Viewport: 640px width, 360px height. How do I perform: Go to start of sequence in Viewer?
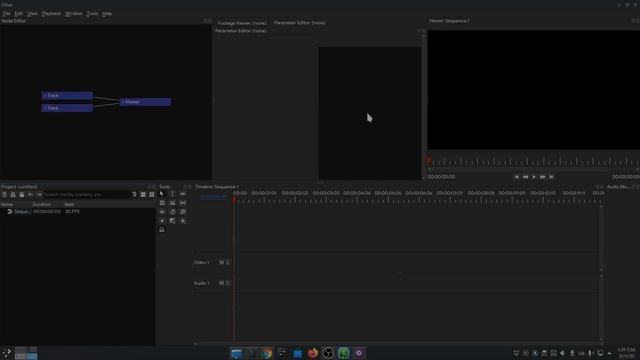[517, 177]
